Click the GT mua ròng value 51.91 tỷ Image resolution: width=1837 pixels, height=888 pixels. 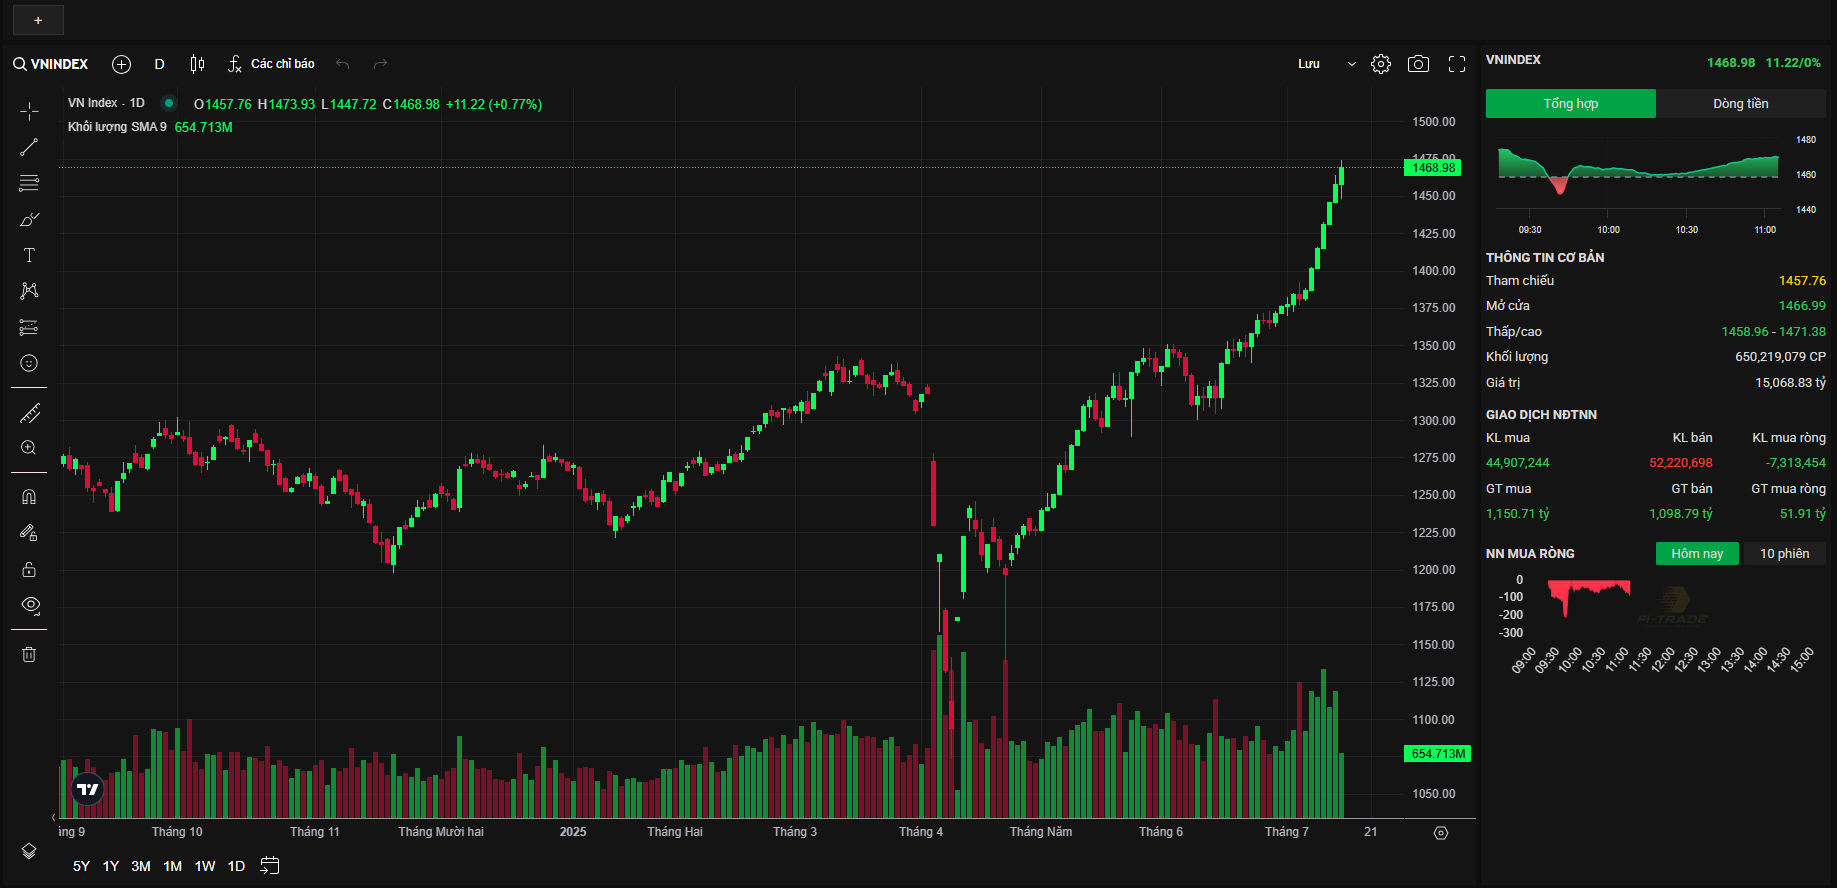click(1803, 514)
